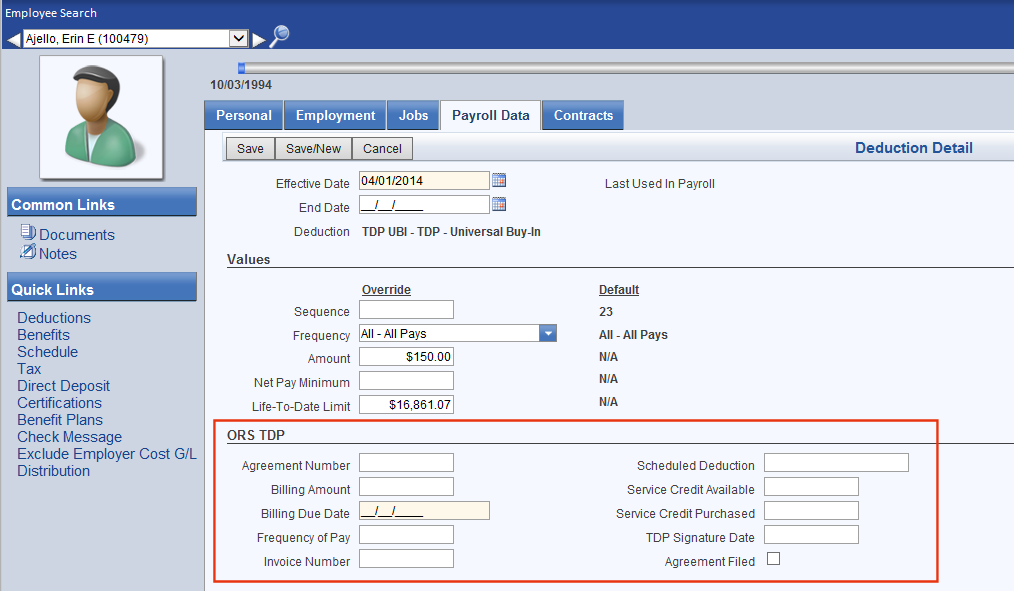Open the Contracts tab

[x=583, y=115]
